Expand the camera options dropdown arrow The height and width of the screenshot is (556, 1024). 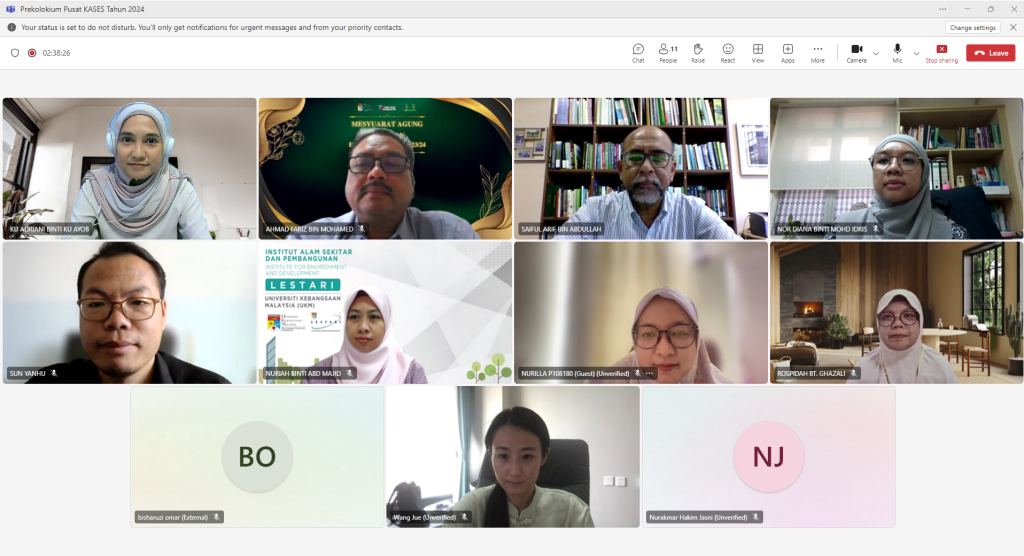pyautogui.click(x=876, y=53)
